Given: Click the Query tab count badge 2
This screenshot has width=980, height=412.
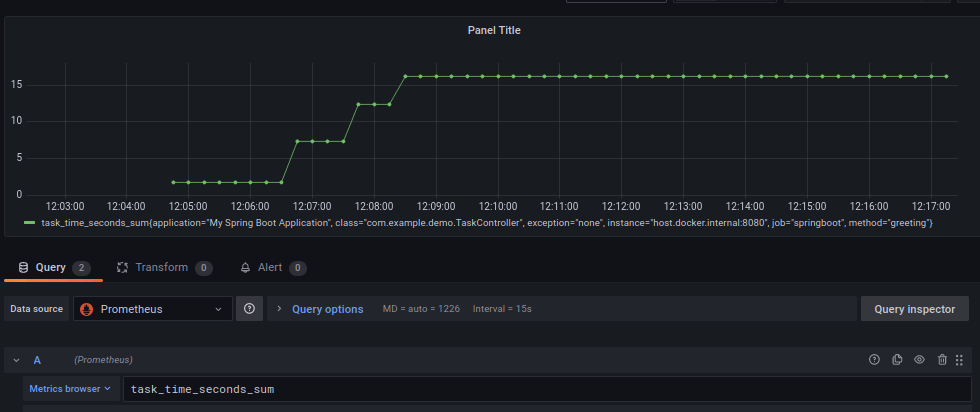Looking at the screenshot, I should 81,268.
